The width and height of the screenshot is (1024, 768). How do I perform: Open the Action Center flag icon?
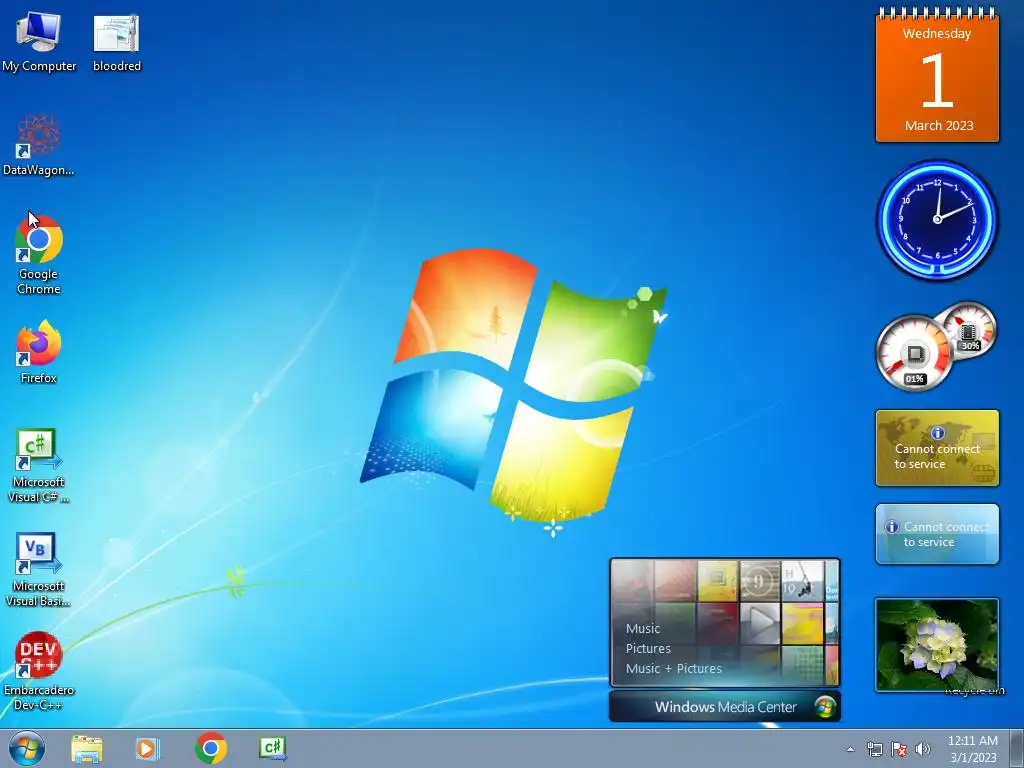899,749
